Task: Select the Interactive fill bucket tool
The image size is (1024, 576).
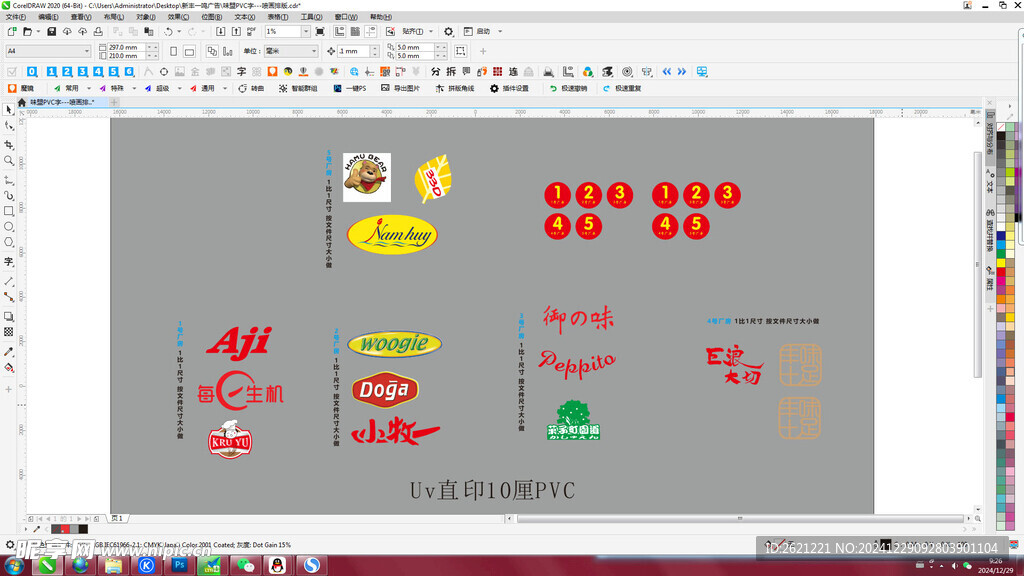Action: [8, 368]
